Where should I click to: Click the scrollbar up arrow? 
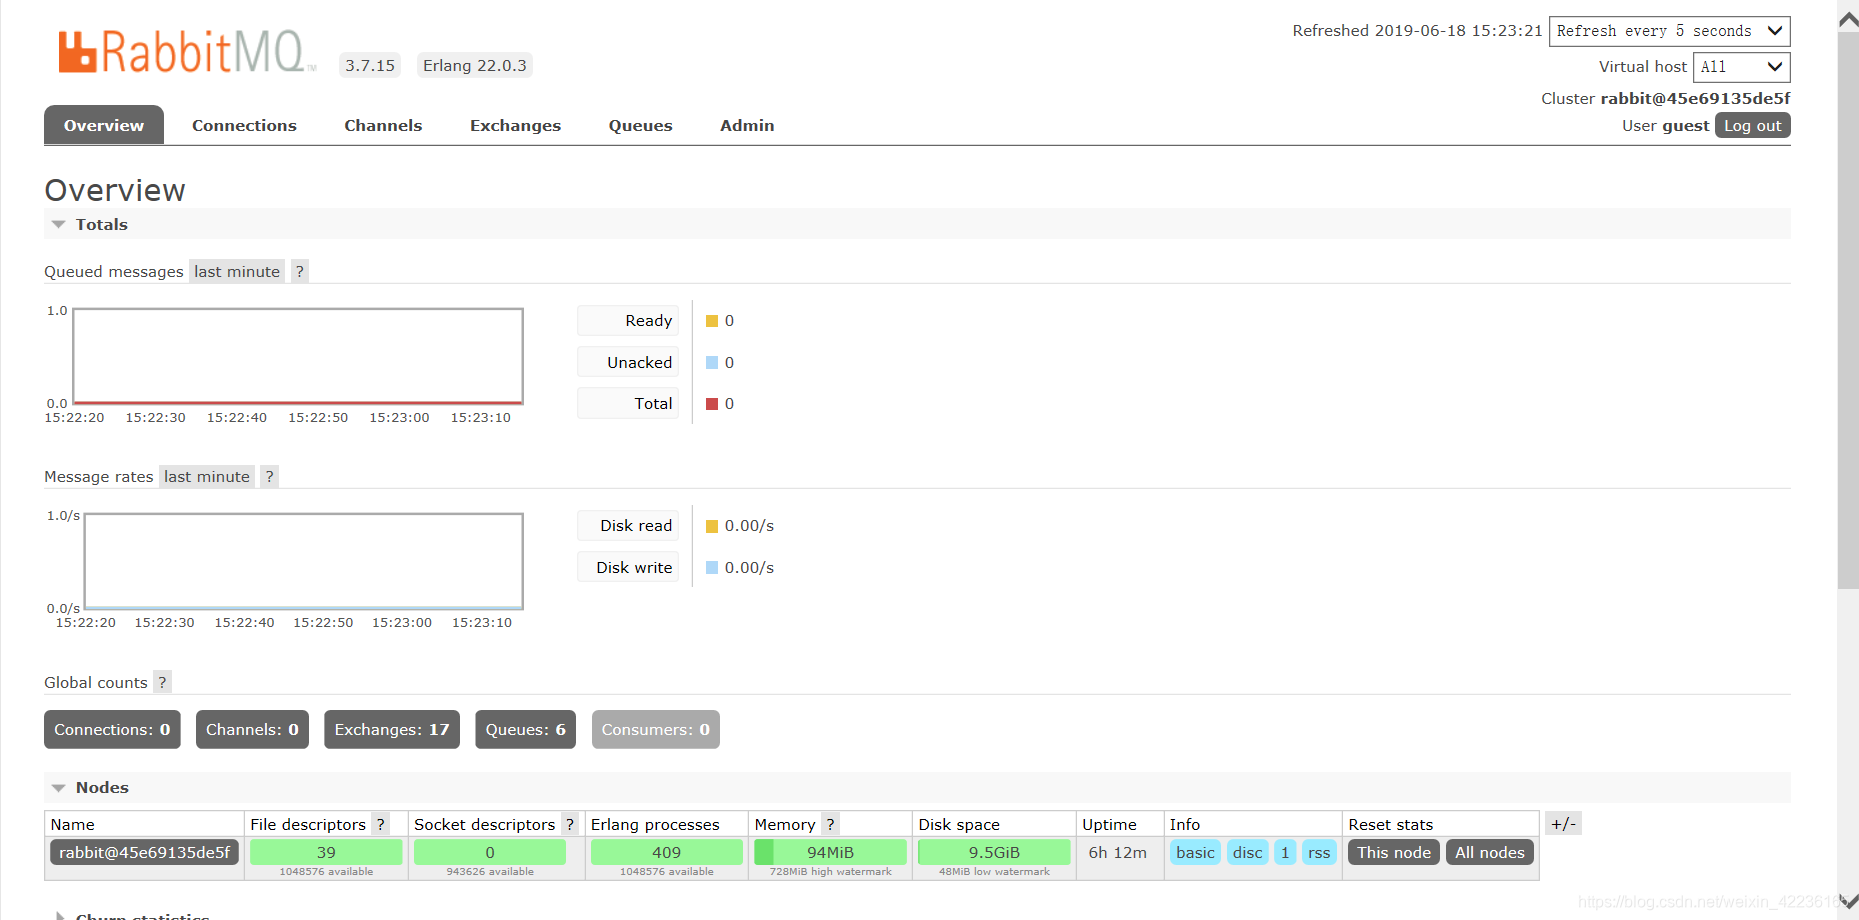click(x=1848, y=19)
